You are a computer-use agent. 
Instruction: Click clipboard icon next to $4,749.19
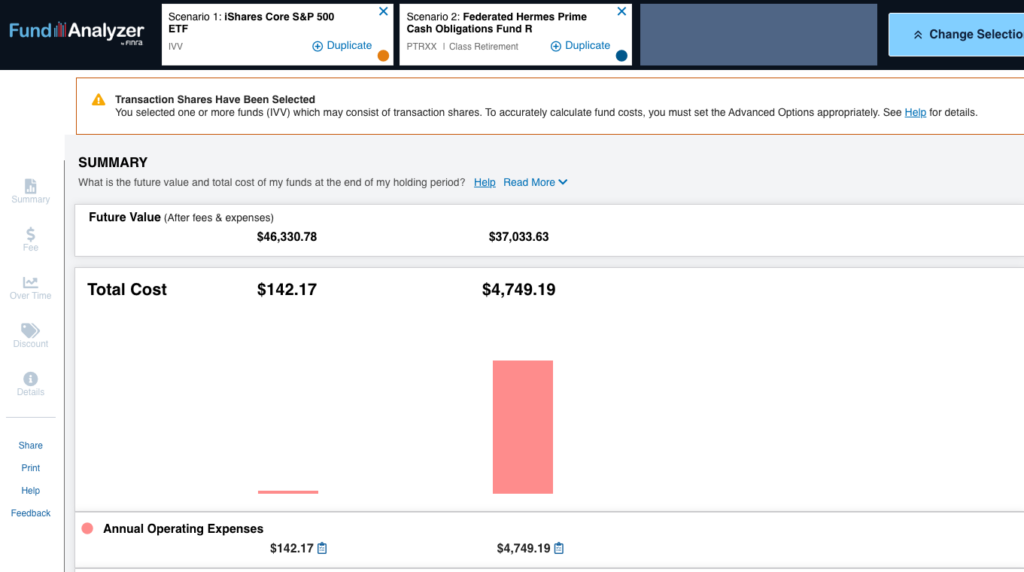tap(559, 548)
